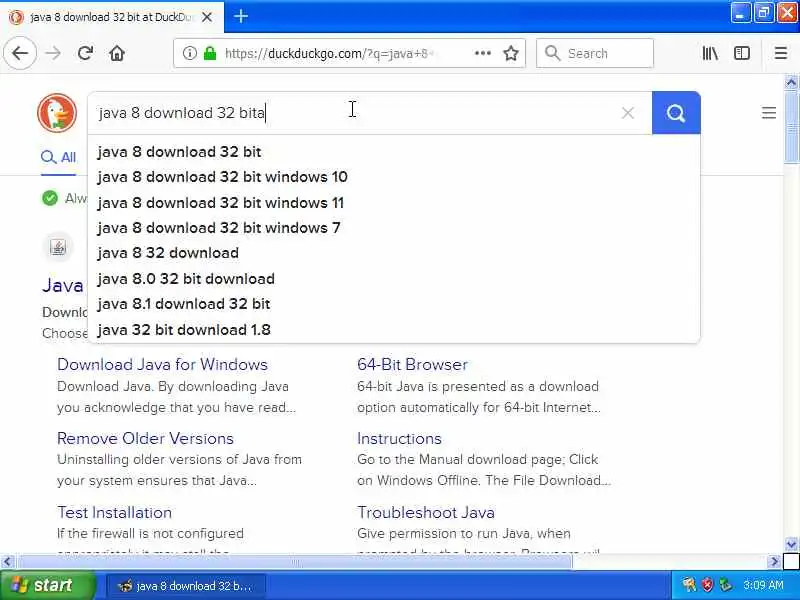Click the horizontal scrollbar left arrow
The height and width of the screenshot is (600, 800).
pyautogui.click(x=7, y=562)
